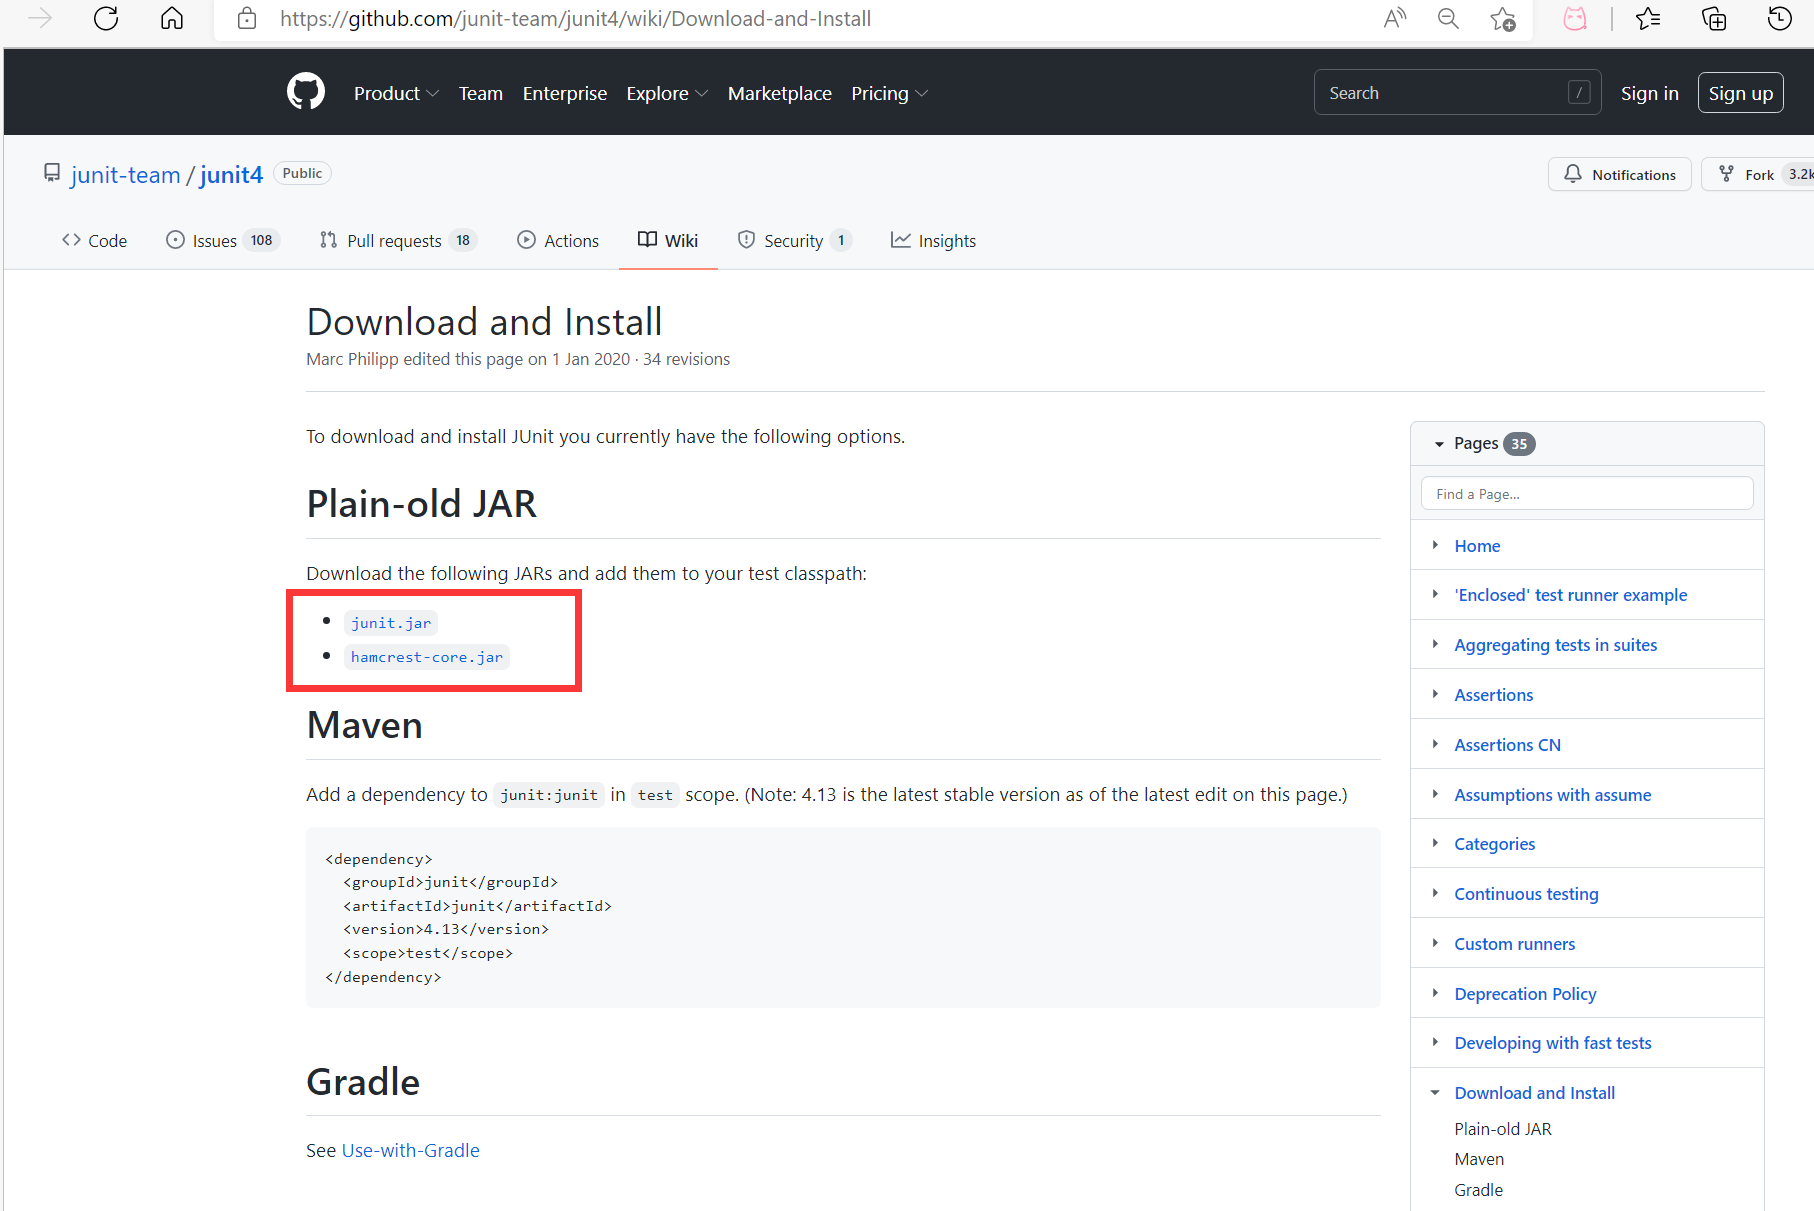Open Marketplace in GitHub header

(780, 93)
